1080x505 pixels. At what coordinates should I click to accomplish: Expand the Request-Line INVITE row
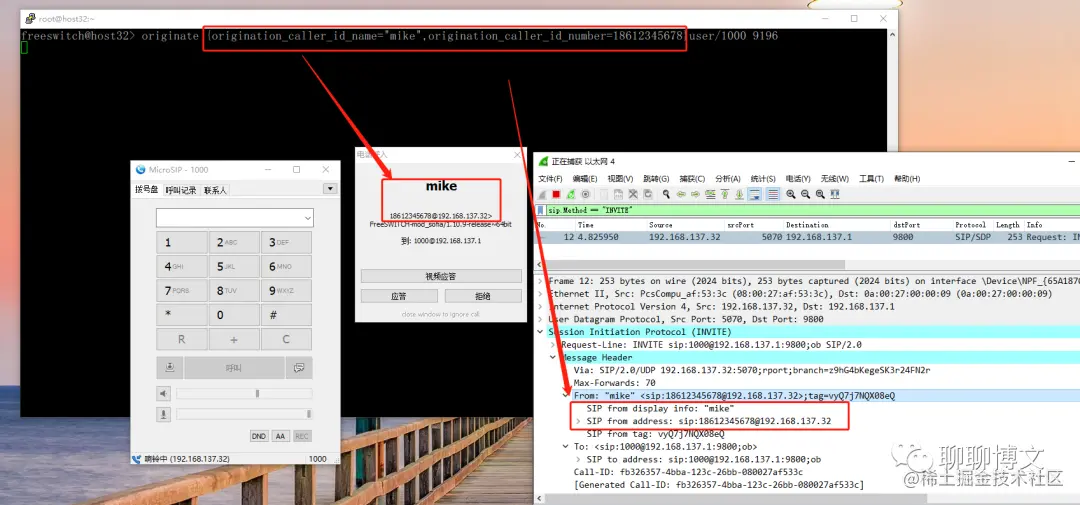tap(553, 344)
